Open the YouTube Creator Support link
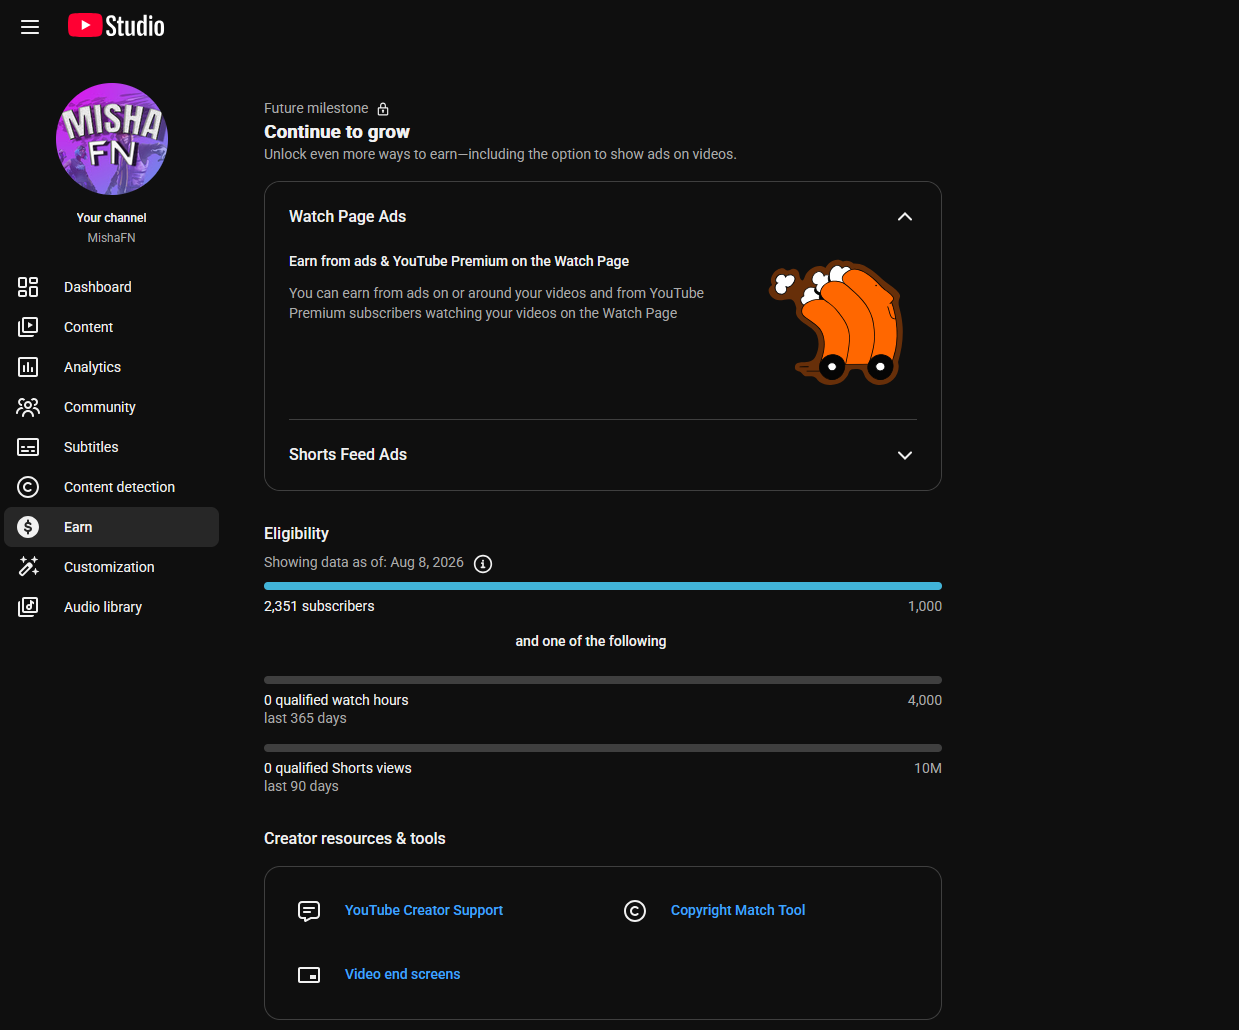 424,910
